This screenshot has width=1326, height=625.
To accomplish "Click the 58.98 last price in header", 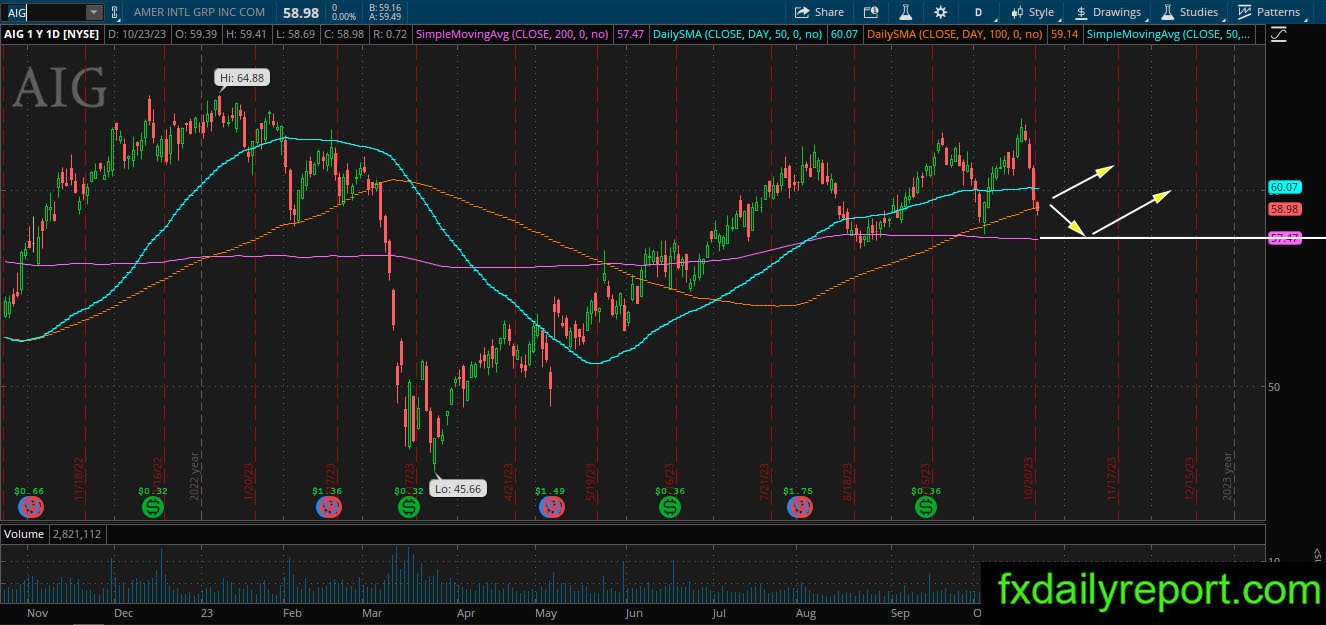I will 302,12.
